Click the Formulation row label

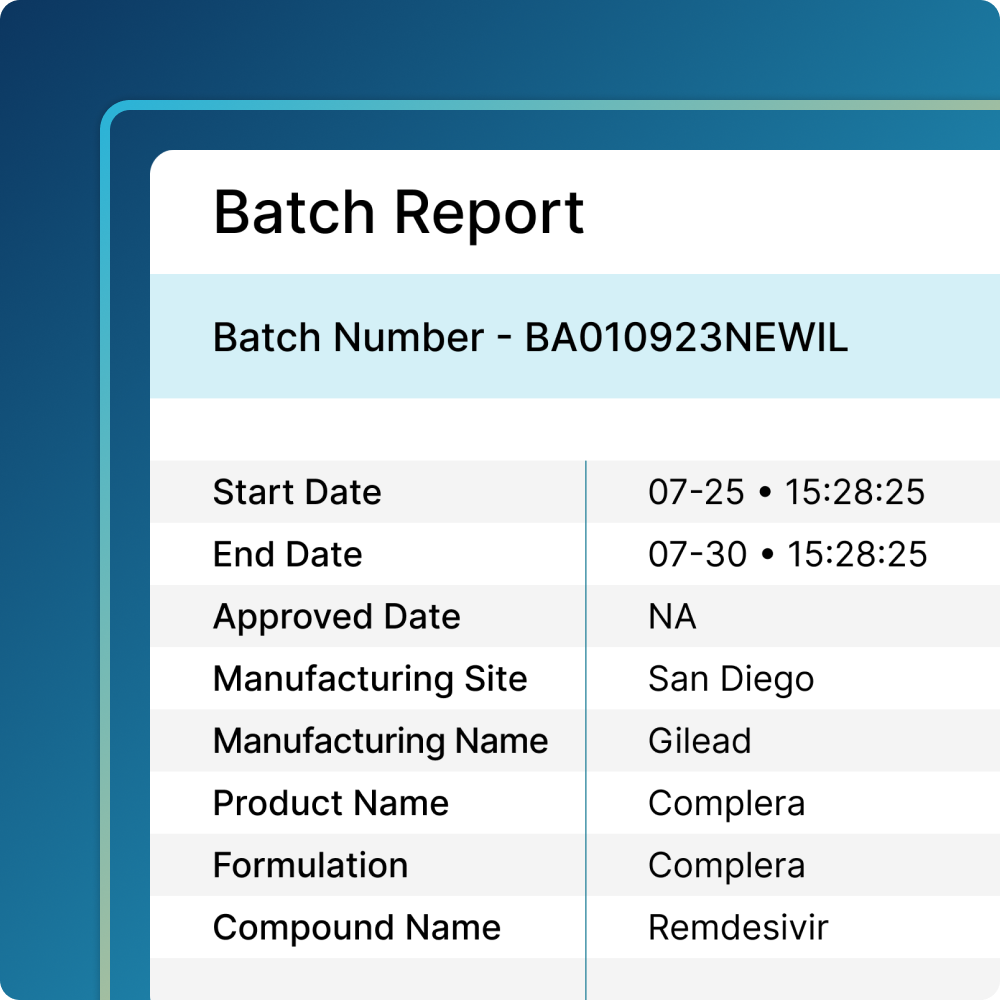click(310, 865)
